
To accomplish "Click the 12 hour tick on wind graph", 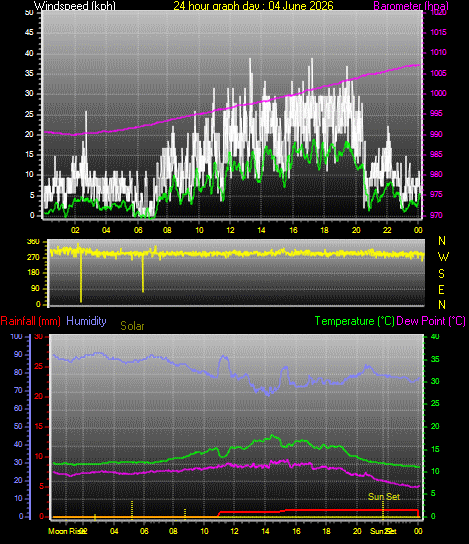I will click(x=230, y=230).
